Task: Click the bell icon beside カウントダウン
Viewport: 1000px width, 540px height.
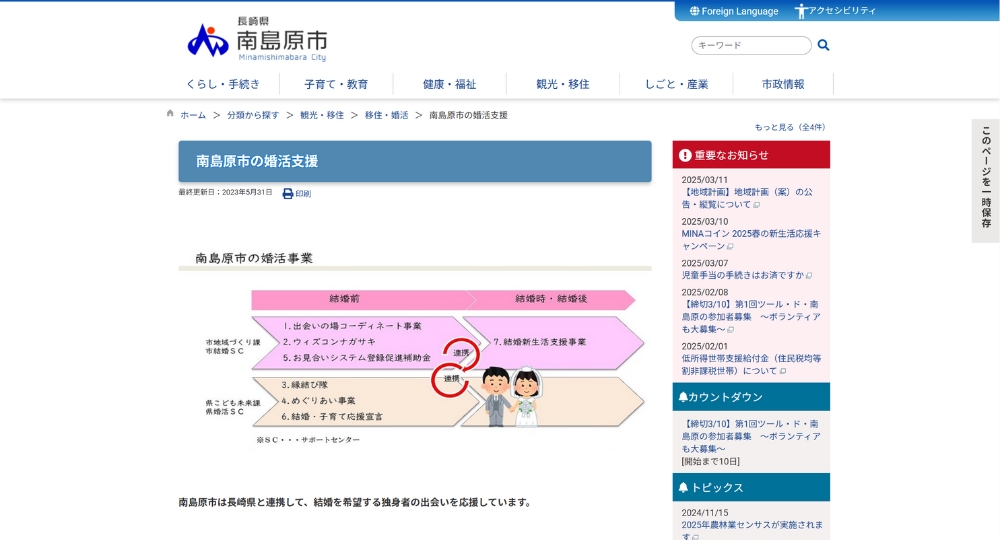Action: [683, 397]
